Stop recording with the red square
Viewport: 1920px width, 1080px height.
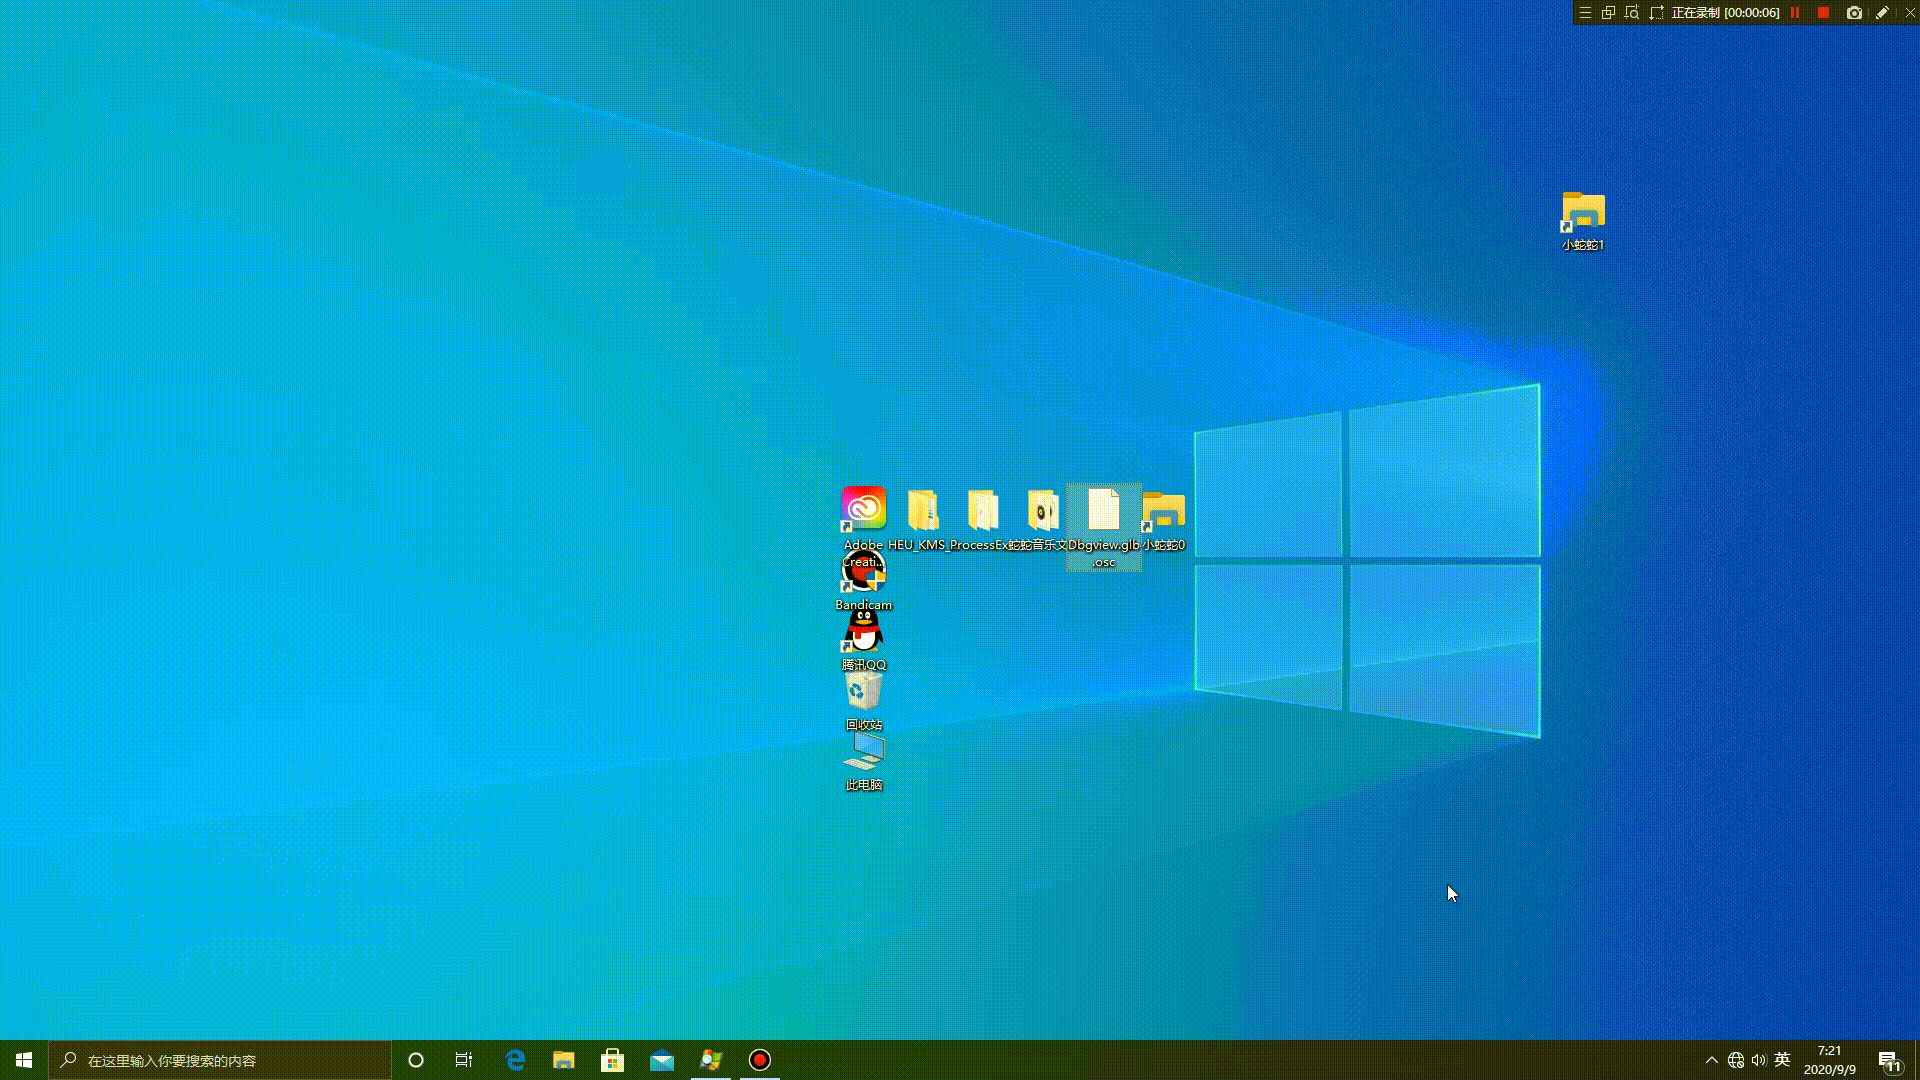[x=1823, y=13]
